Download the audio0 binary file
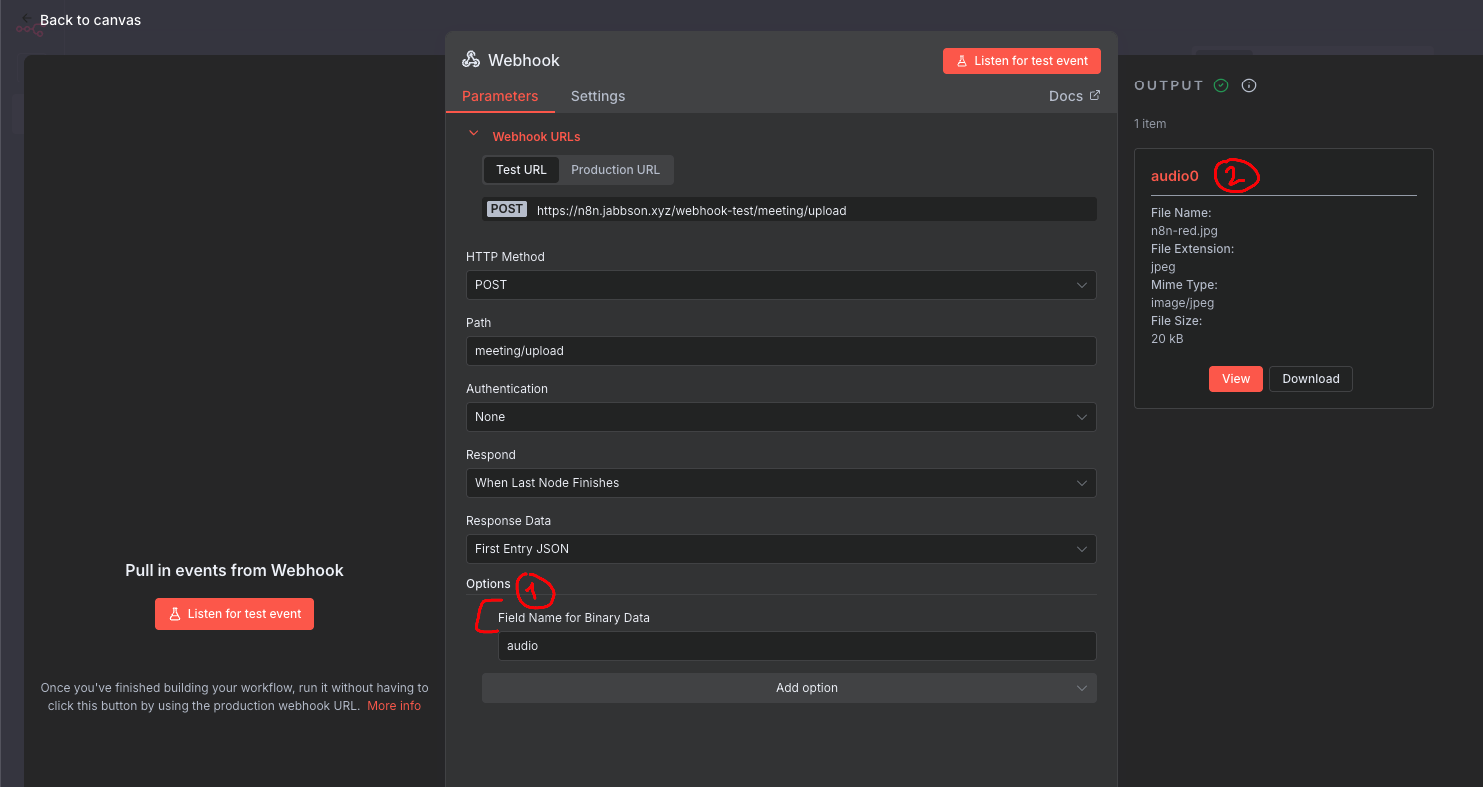The height and width of the screenshot is (787, 1483). tap(1310, 379)
